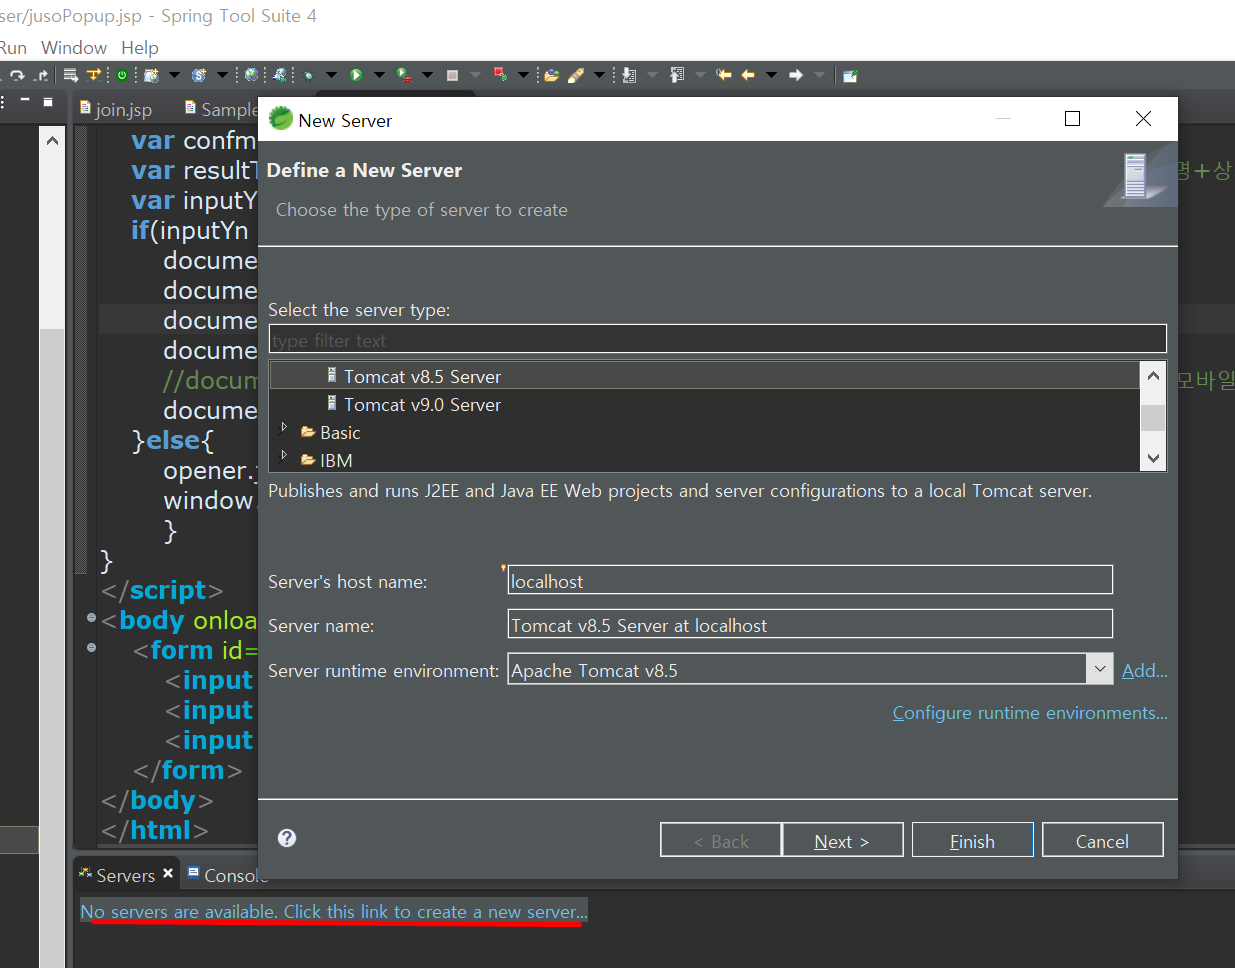Switch to the Console view tab

229,875
